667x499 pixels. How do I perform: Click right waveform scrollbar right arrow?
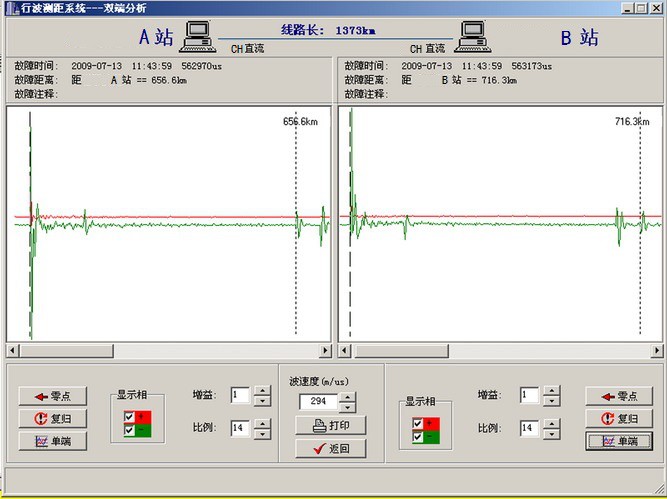coord(656,351)
